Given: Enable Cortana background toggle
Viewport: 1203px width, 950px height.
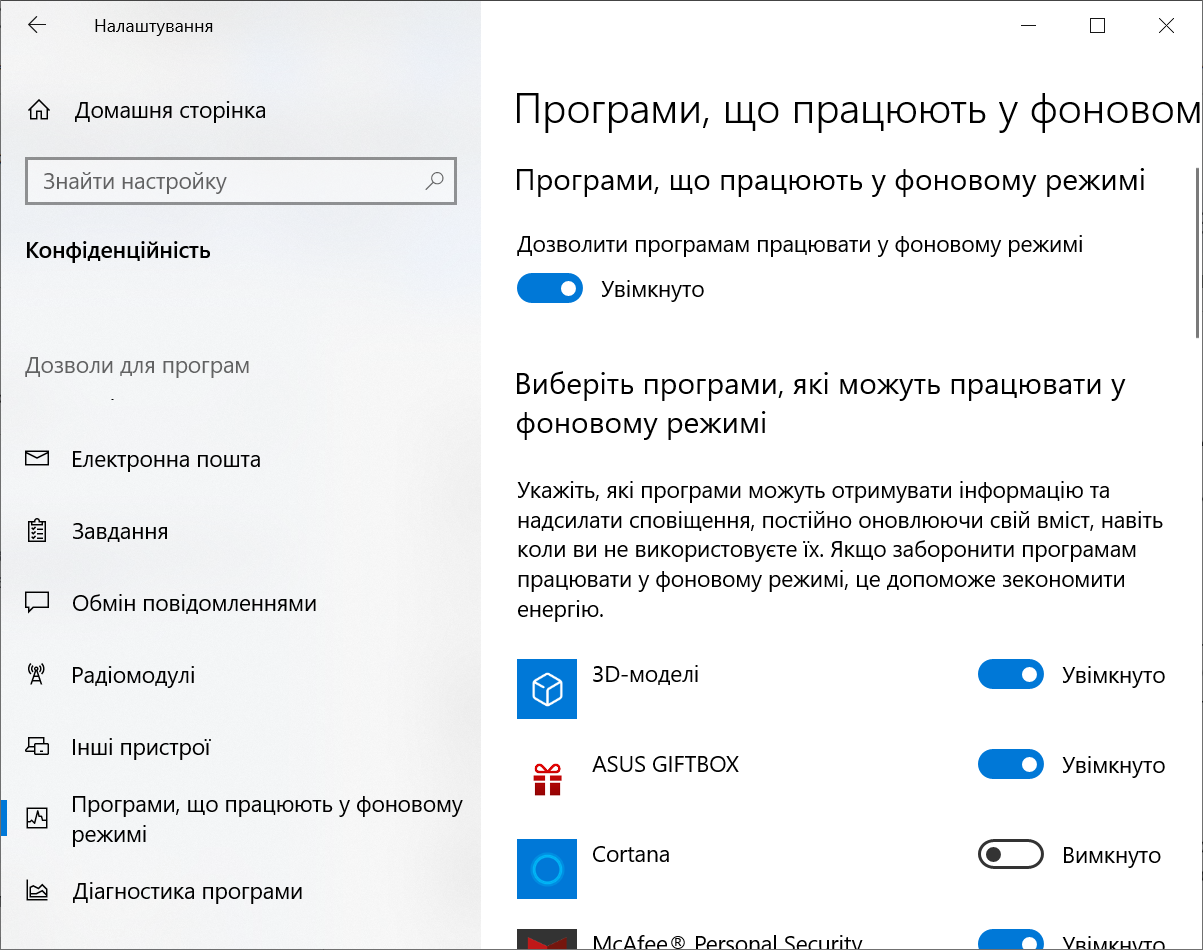Looking at the screenshot, I should (x=1010, y=855).
